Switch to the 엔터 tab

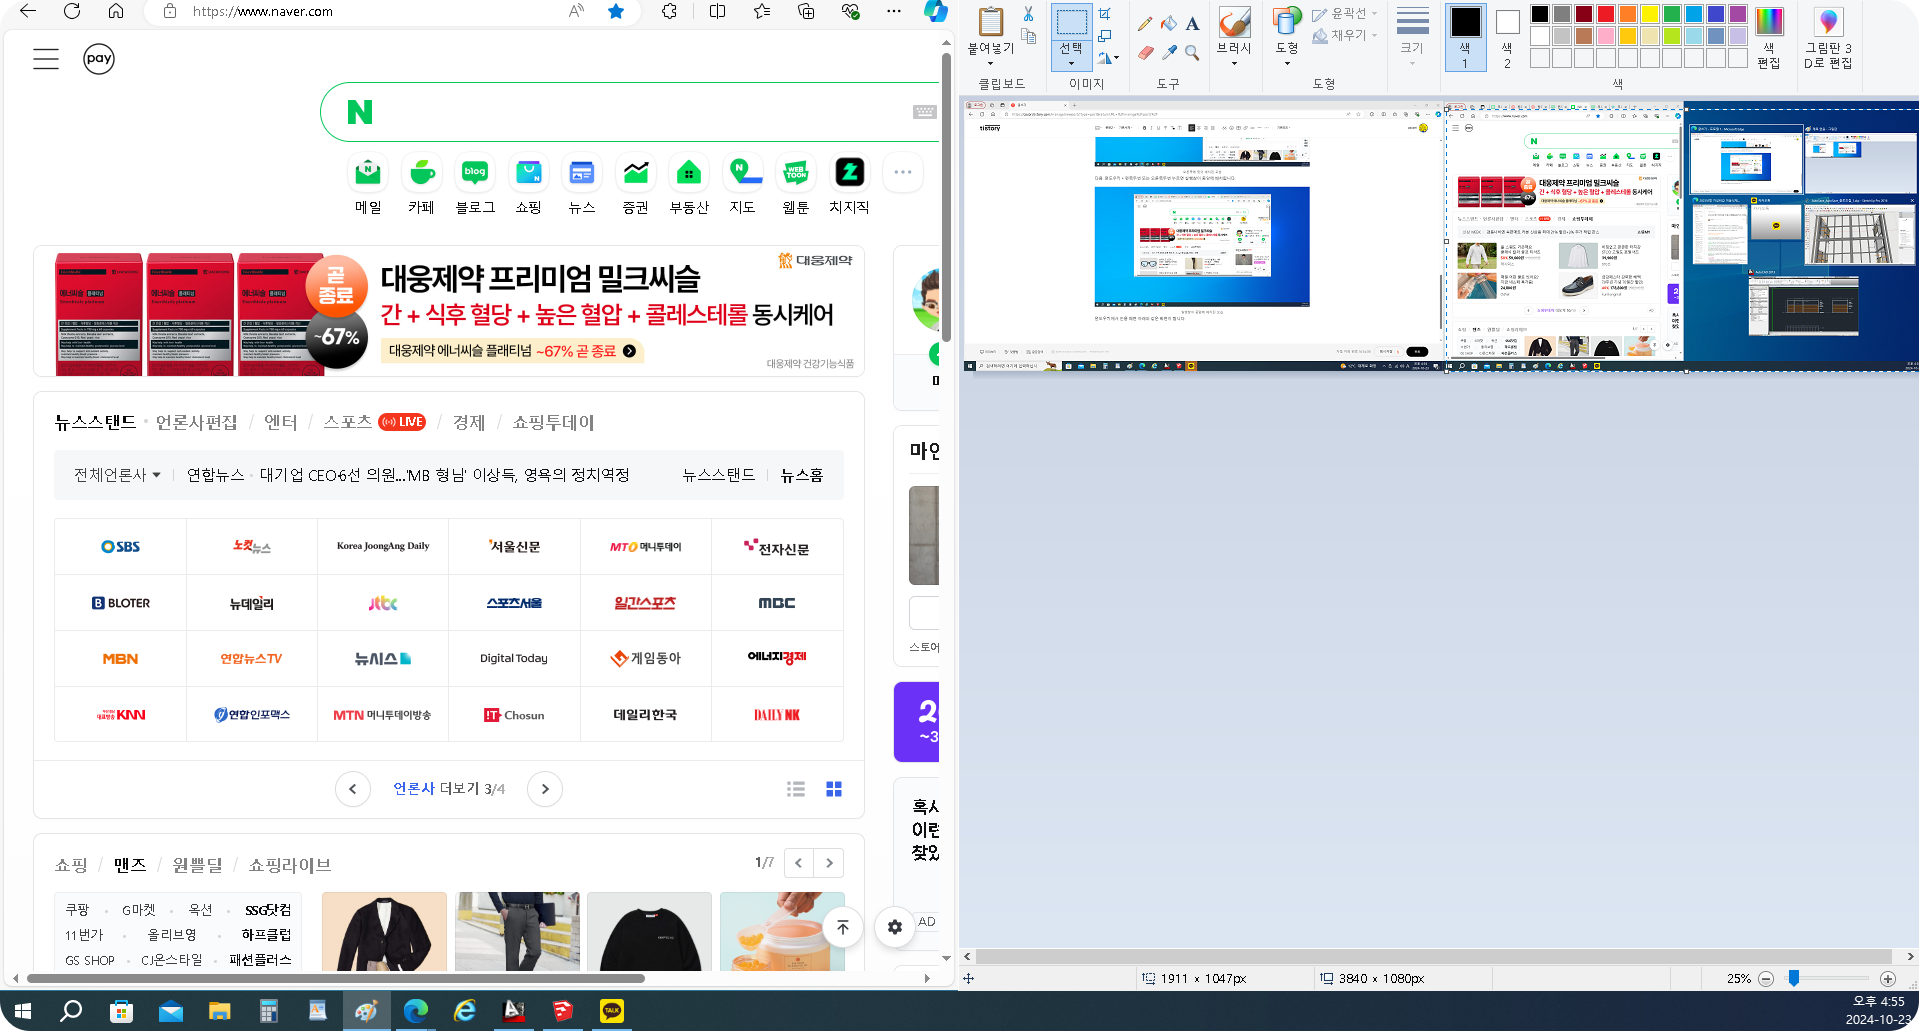(281, 422)
